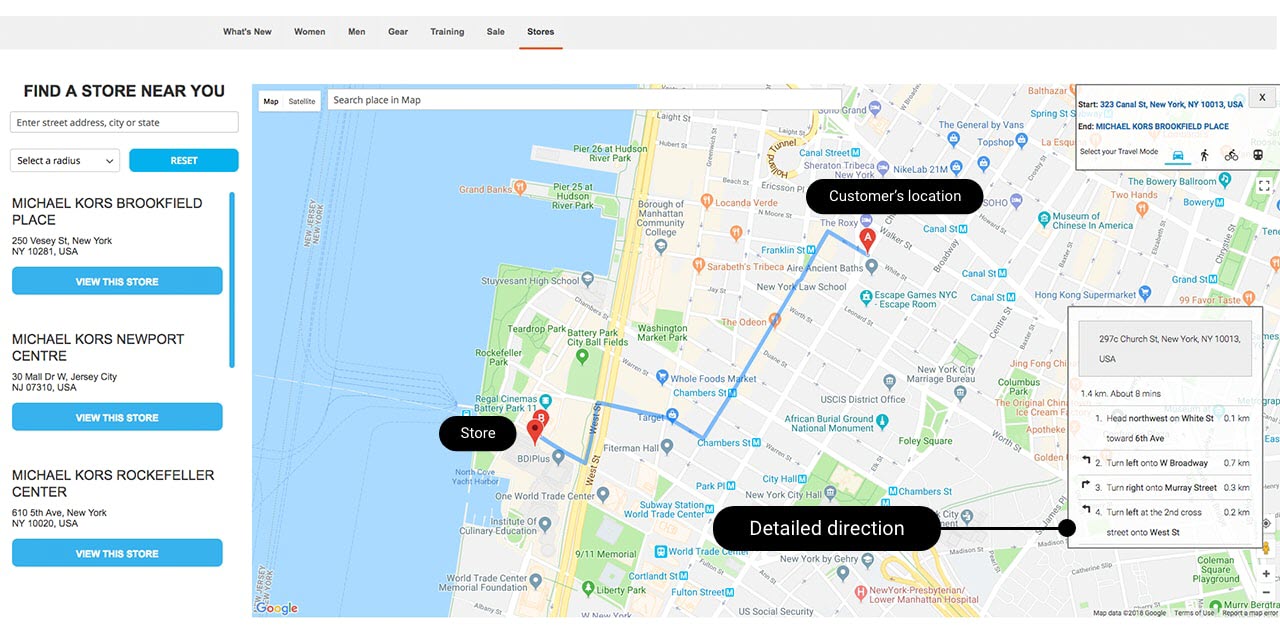The height and width of the screenshot is (628, 1280).
Task: Click the Search place in Map field
Action: tap(585, 100)
